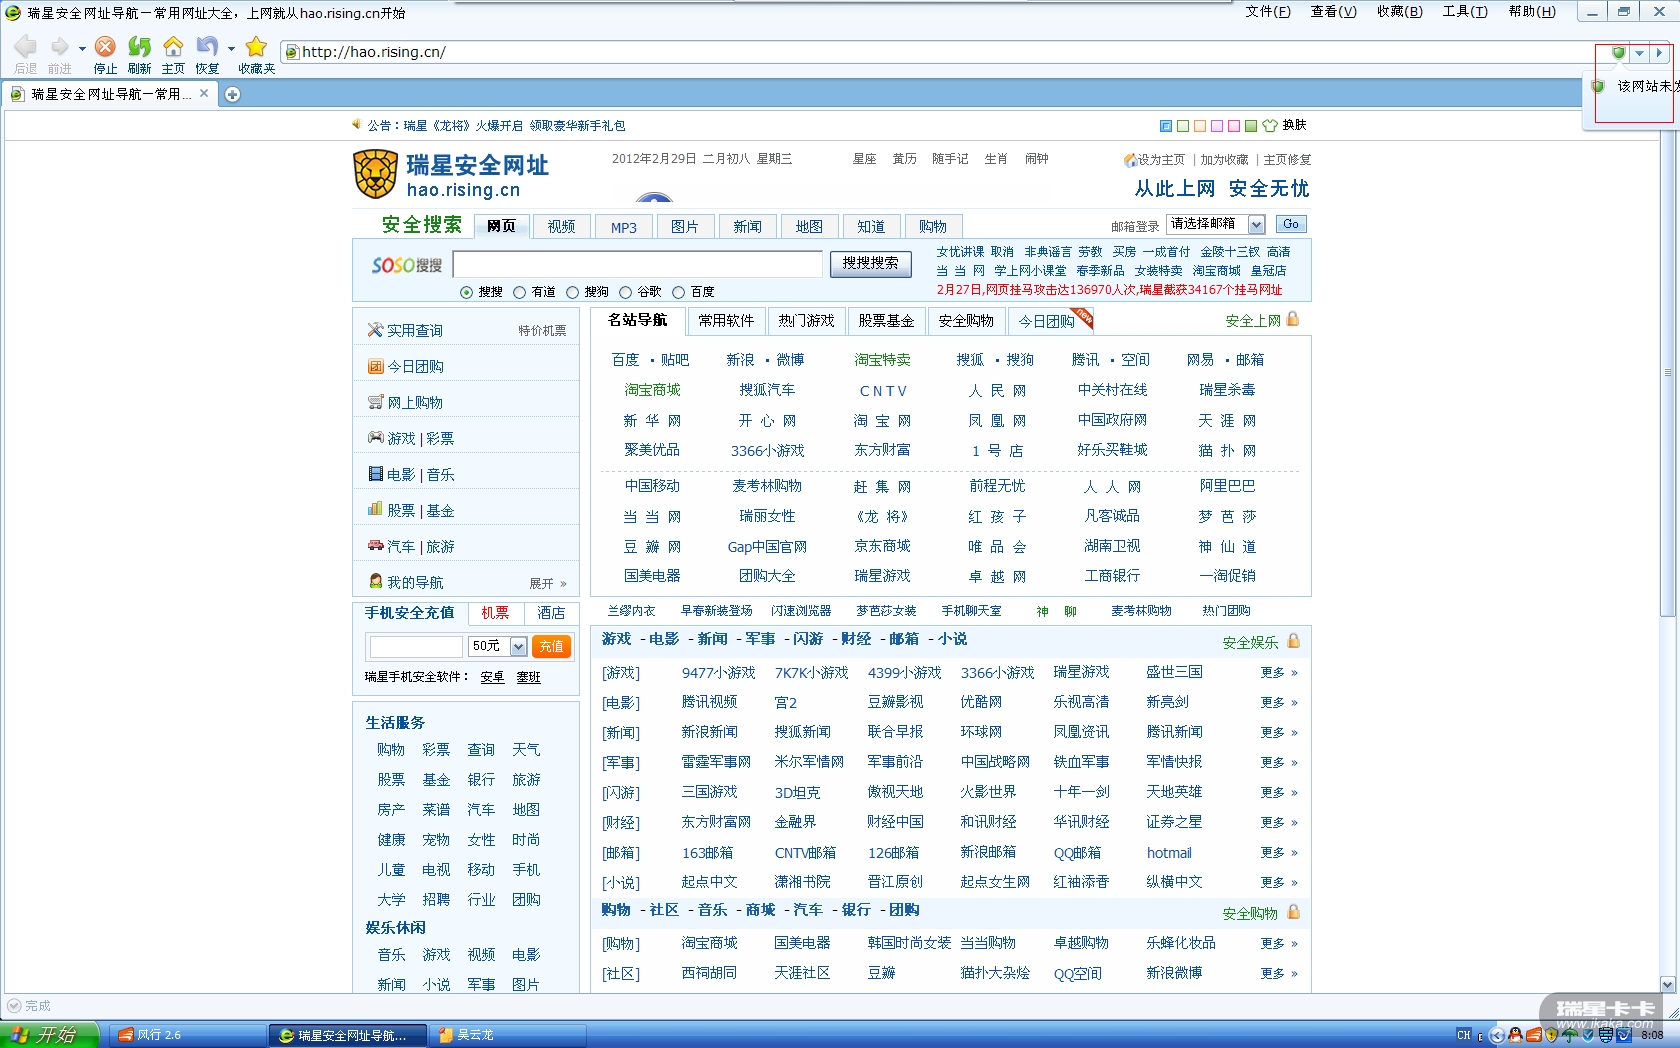Open the Favorites (收藏夹) star icon

[256, 47]
